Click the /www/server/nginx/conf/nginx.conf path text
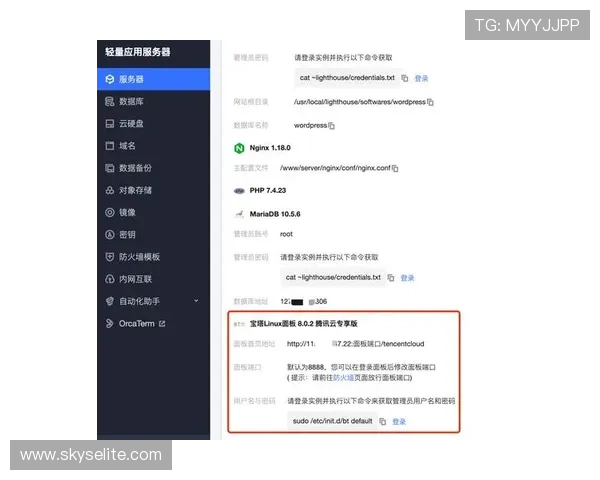 click(335, 168)
